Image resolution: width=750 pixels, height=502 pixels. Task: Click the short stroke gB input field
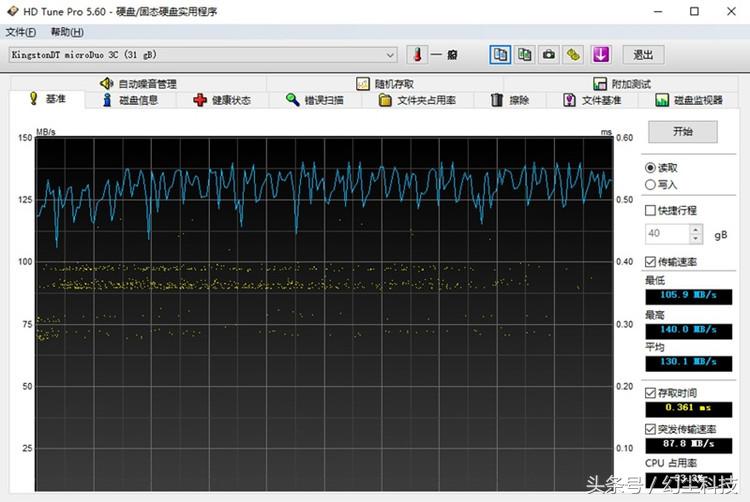(667, 233)
